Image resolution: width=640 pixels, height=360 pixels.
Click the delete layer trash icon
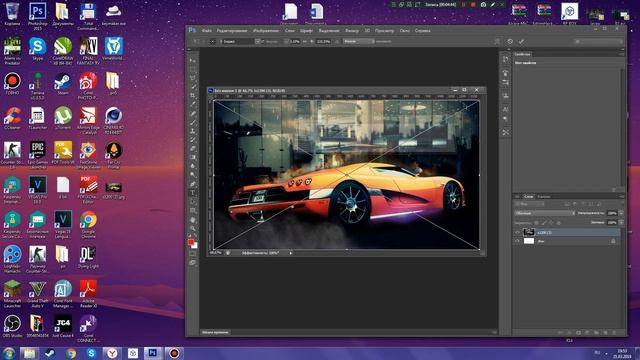coord(614,333)
